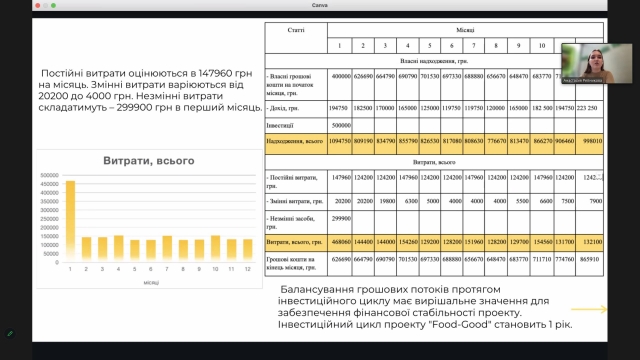The width and height of the screenshot is (640, 360).
Task: Select the "132100" expenses total cell
Action: (589, 242)
